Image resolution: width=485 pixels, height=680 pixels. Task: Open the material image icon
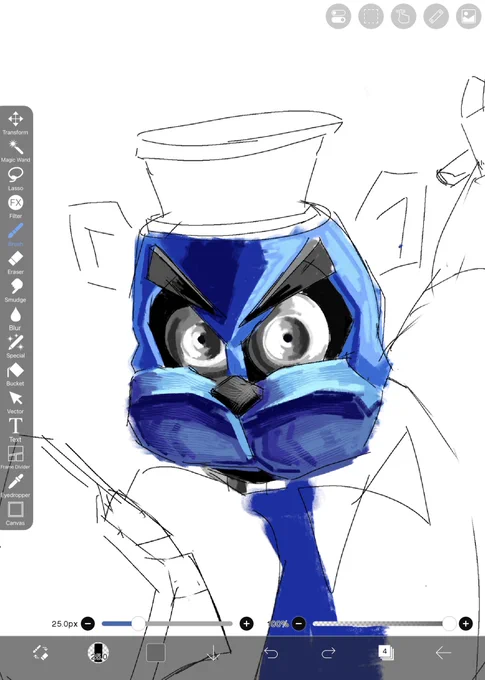(469, 16)
